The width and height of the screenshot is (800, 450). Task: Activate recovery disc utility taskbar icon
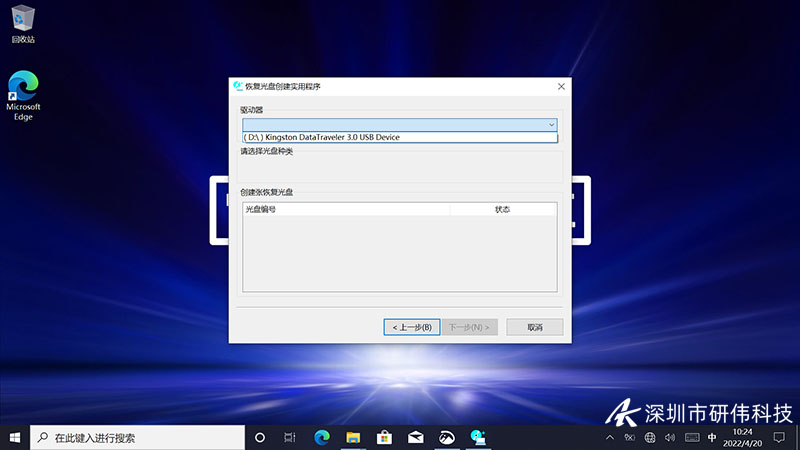478,438
